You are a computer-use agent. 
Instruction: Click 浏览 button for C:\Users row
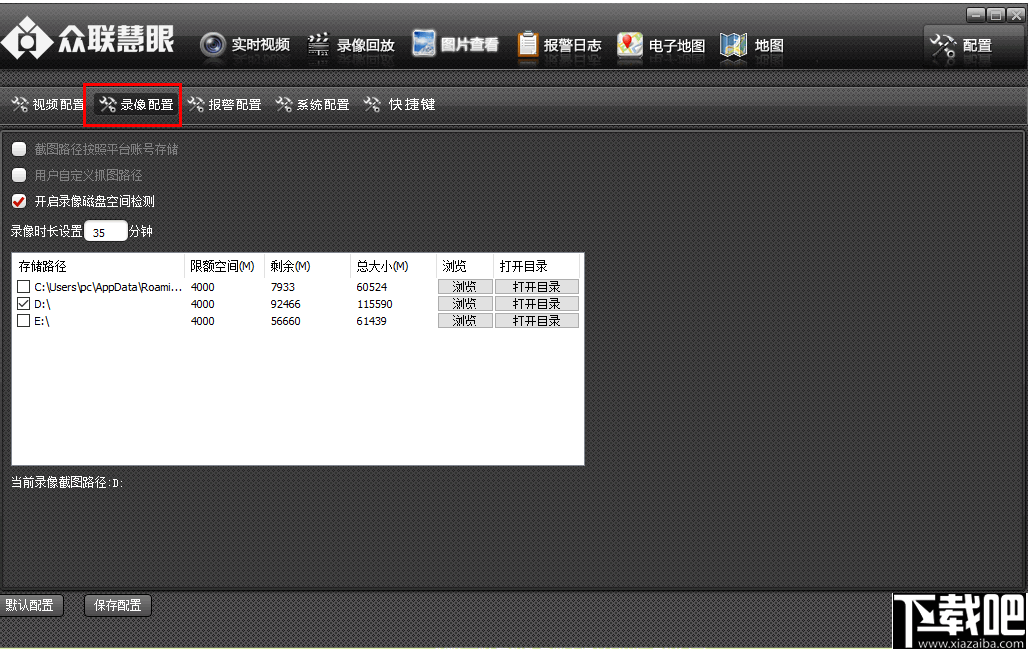pyautogui.click(x=465, y=286)
